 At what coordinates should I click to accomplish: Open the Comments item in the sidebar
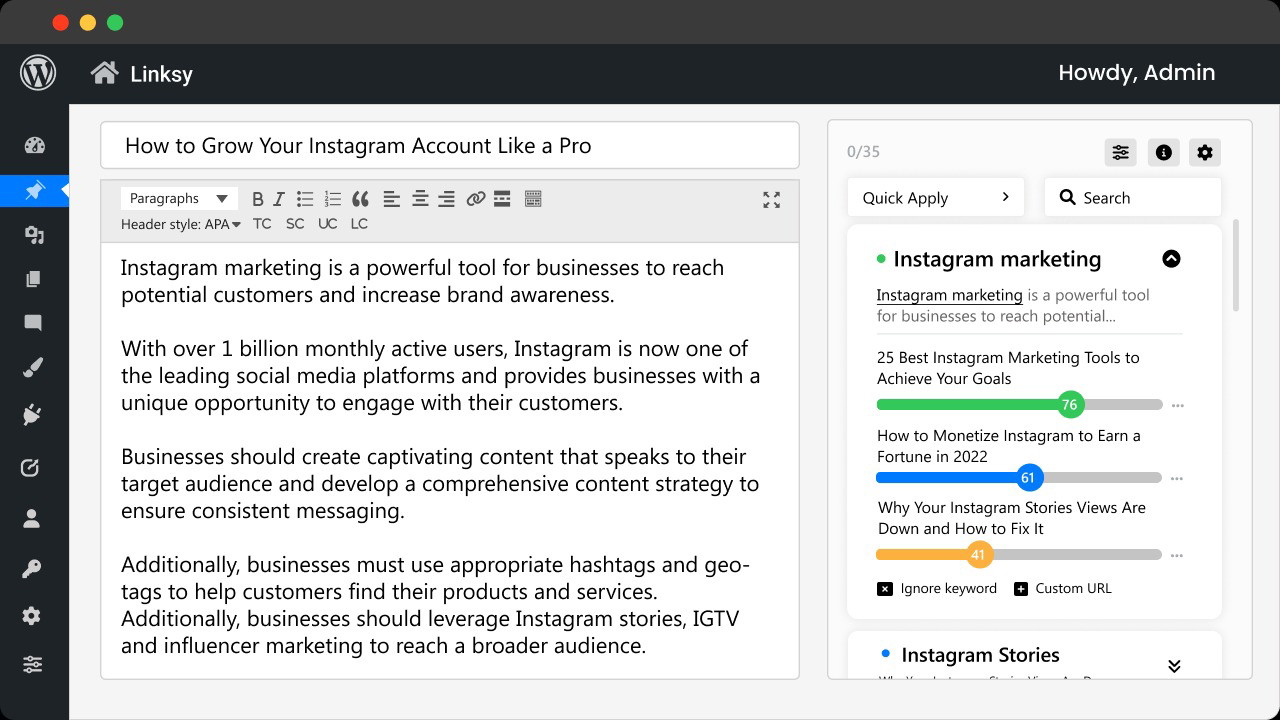point(33,323)
